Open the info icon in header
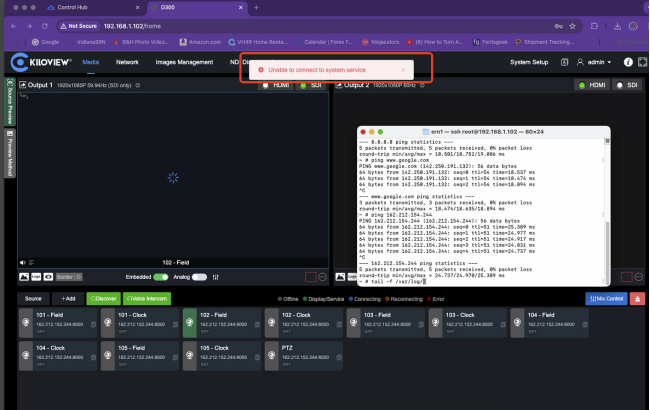The height and width of the screenshot is (410, 650). (x=628, y=62)
